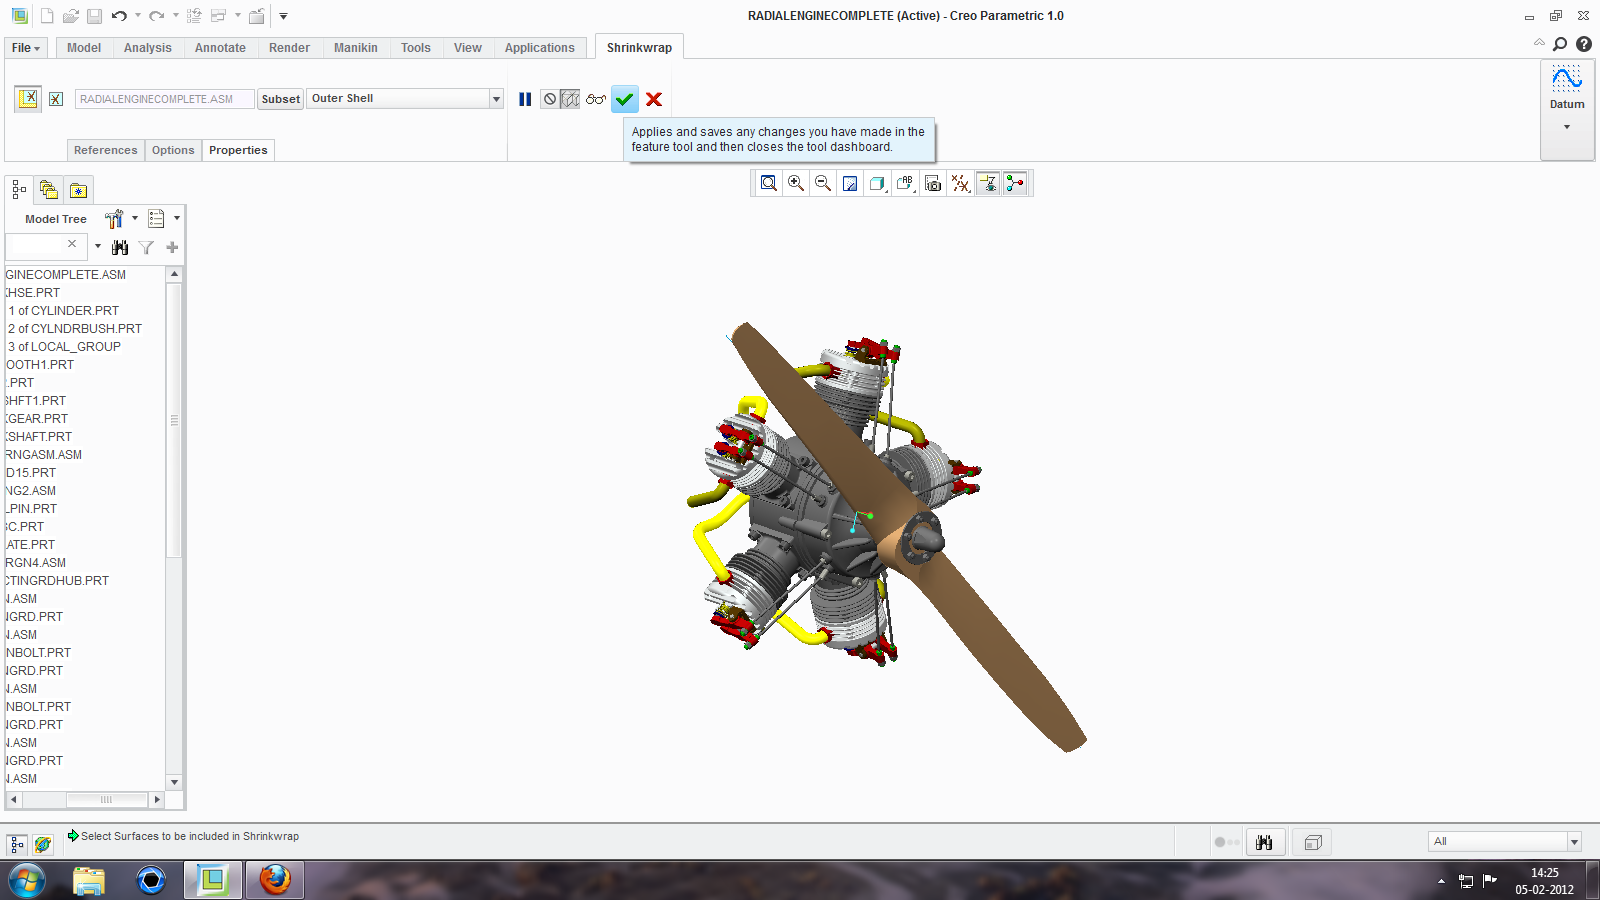Click the Save icon in quick access
The width and height of the screenshot is (1600, 900).
94,16
